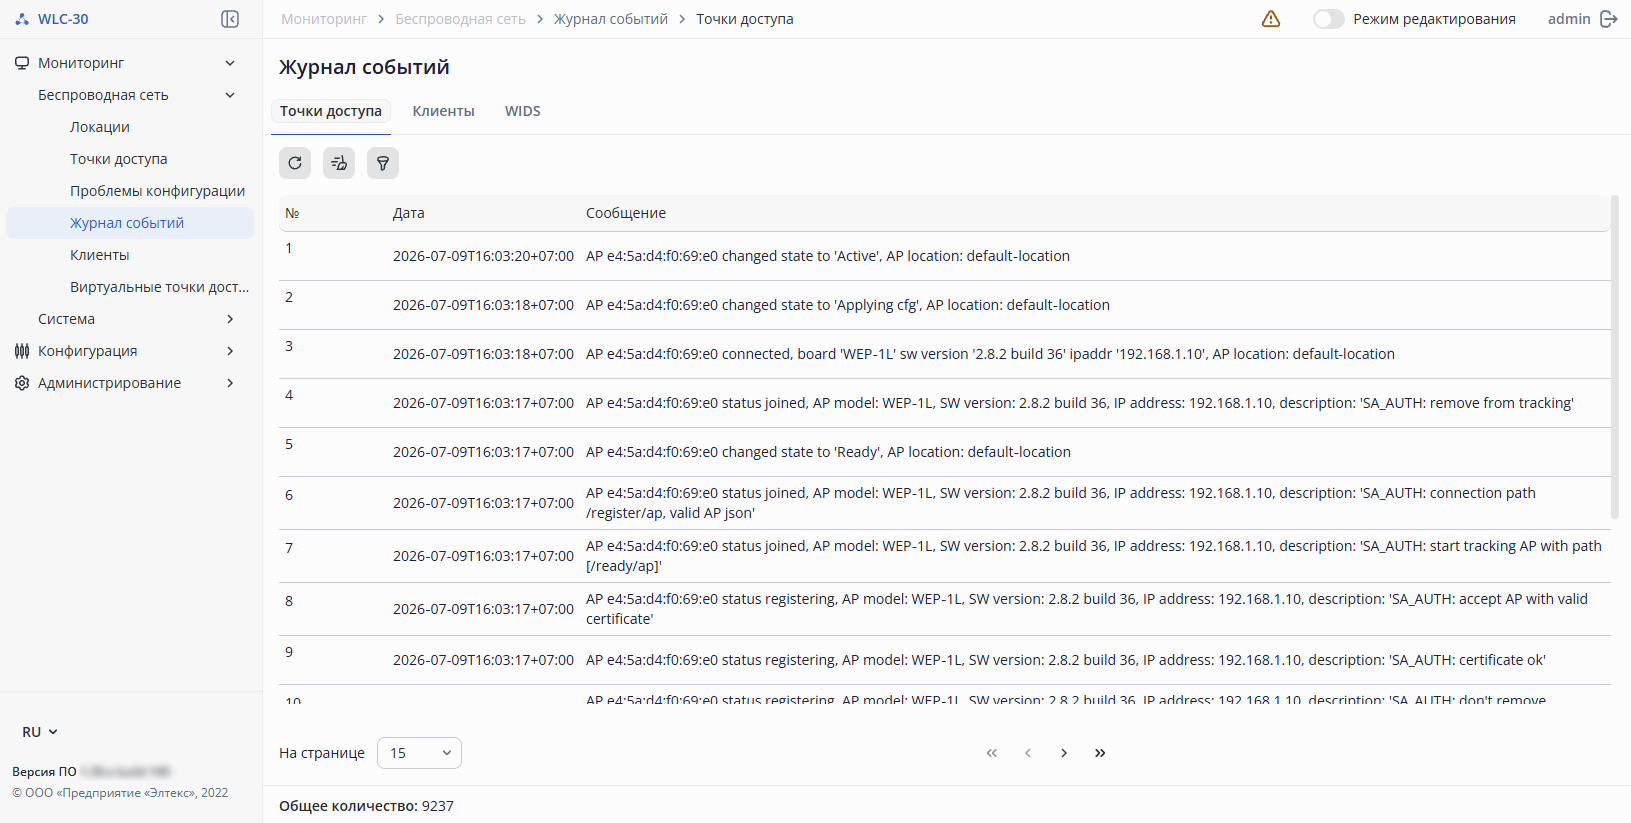Open Точки доступа in sidebar
1631x823 pixels.
[119, 159]
